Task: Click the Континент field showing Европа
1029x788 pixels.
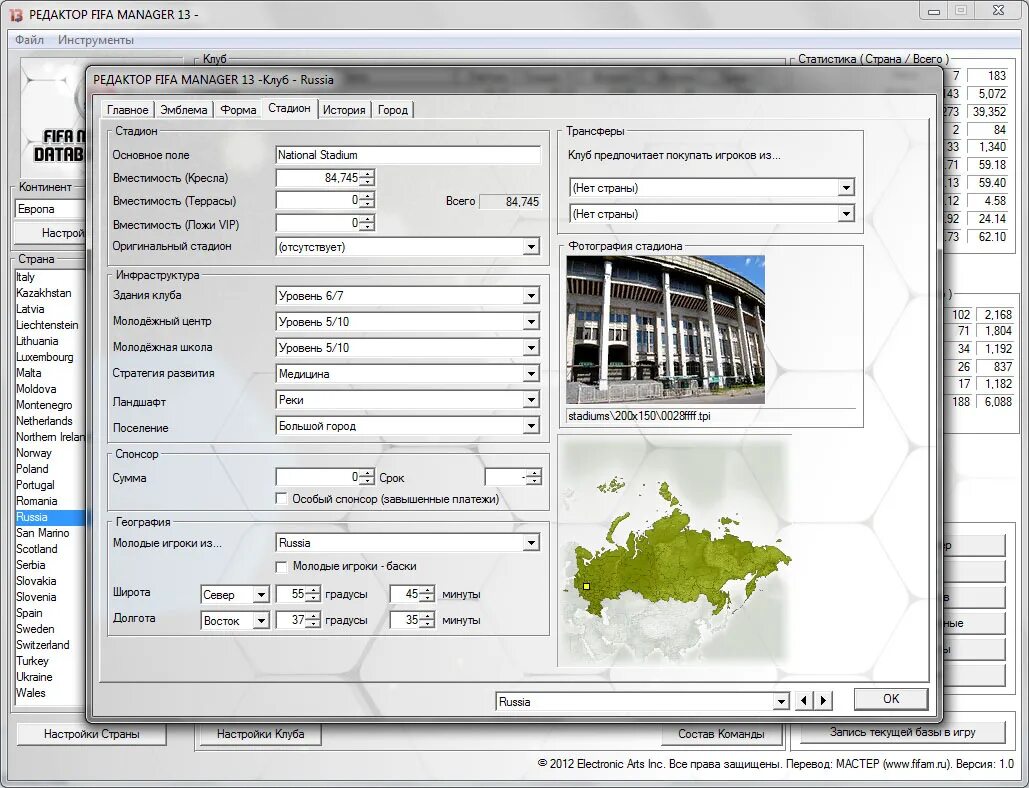Action: click(50, 209)
